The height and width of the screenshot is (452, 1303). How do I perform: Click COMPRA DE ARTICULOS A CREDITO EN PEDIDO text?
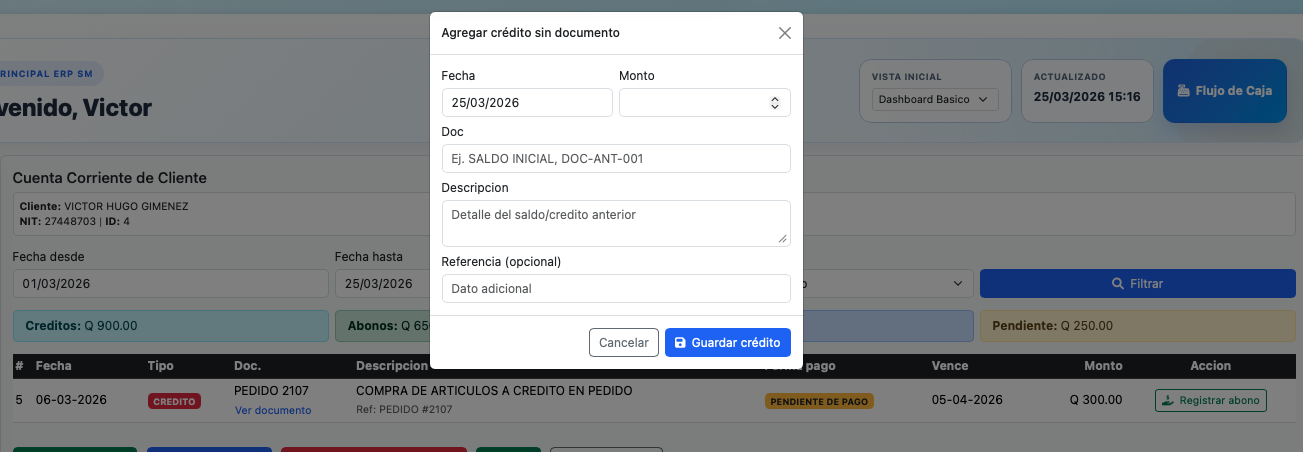tap(494, 390)
